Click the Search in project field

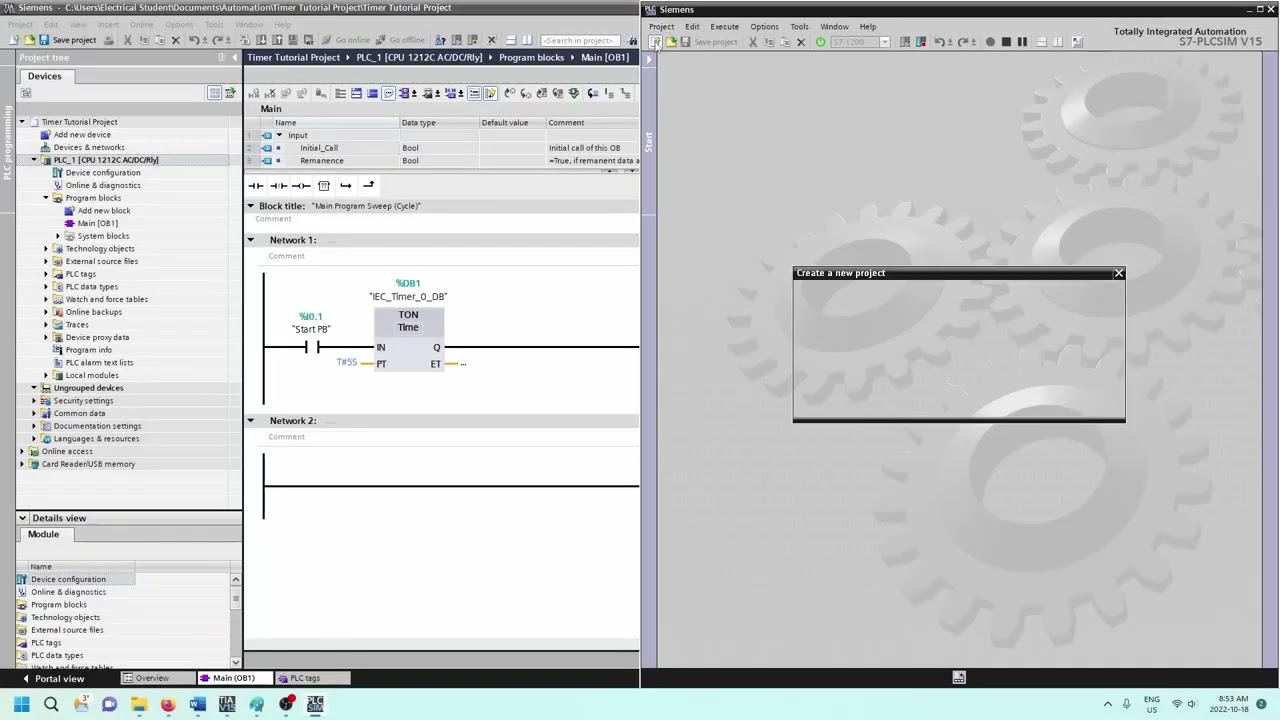tap(580, 40)
